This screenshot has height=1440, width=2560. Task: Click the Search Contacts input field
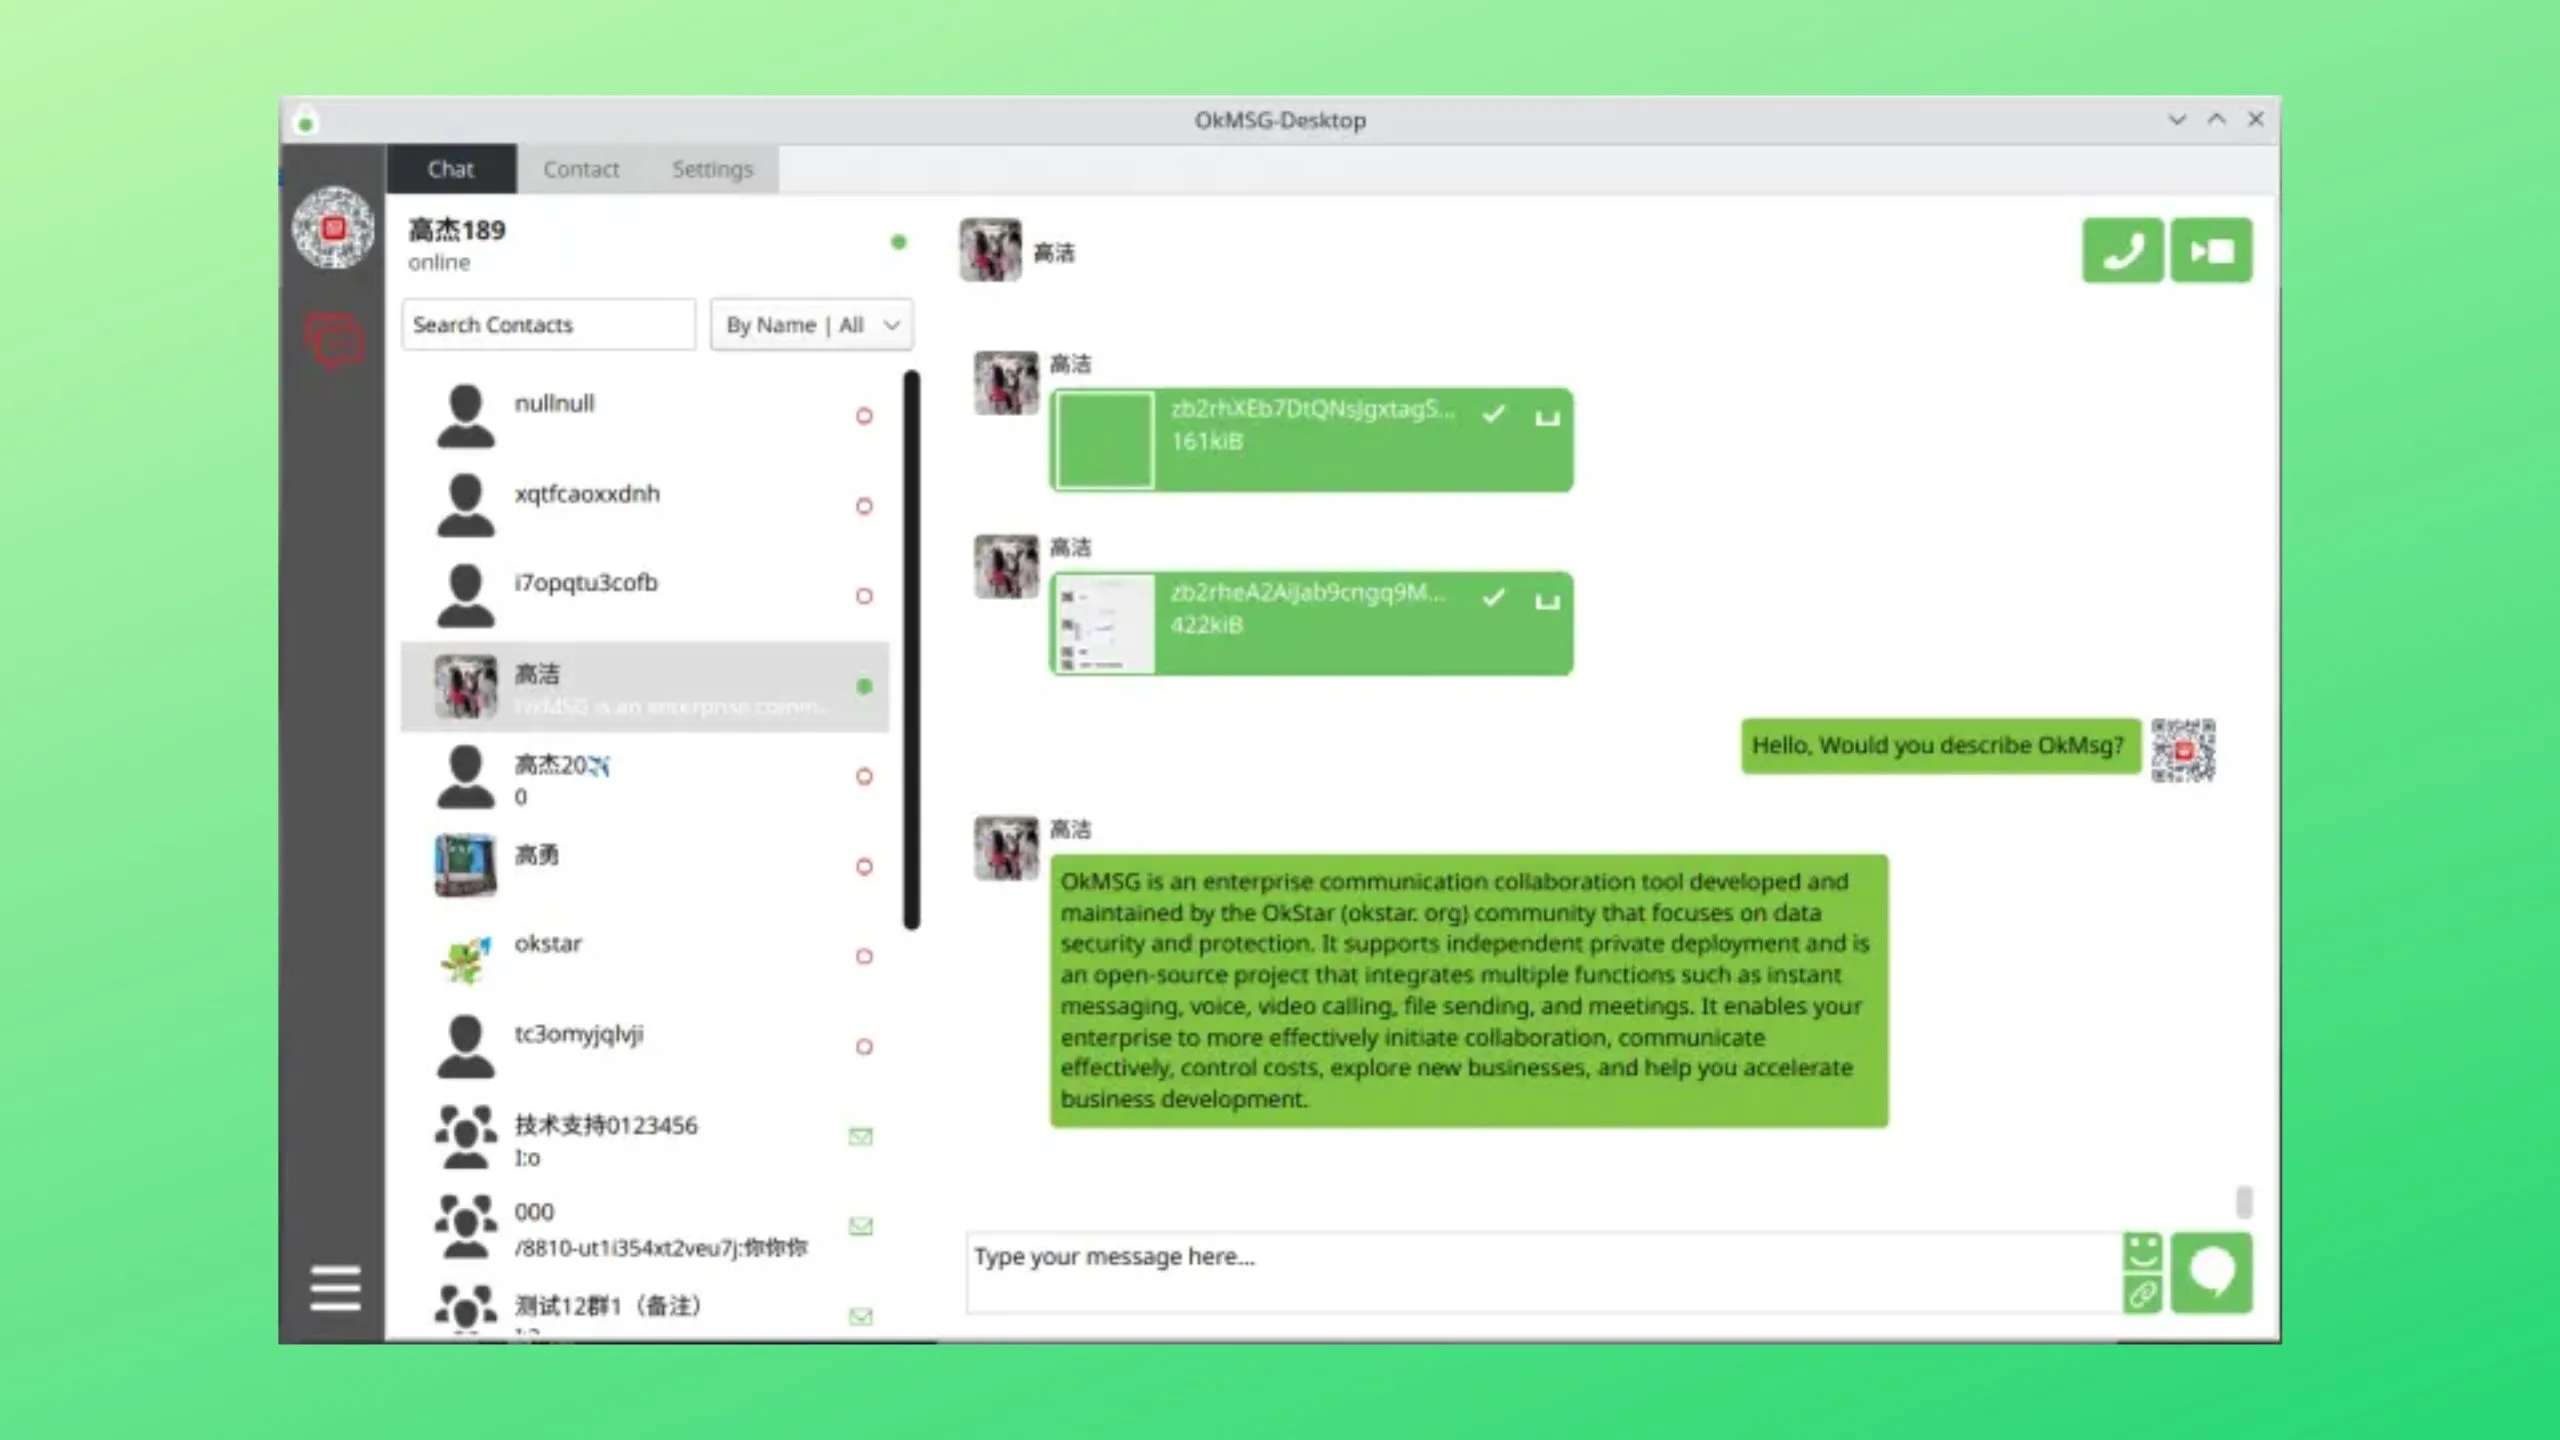pyautogui.click(x=549, y=324)
